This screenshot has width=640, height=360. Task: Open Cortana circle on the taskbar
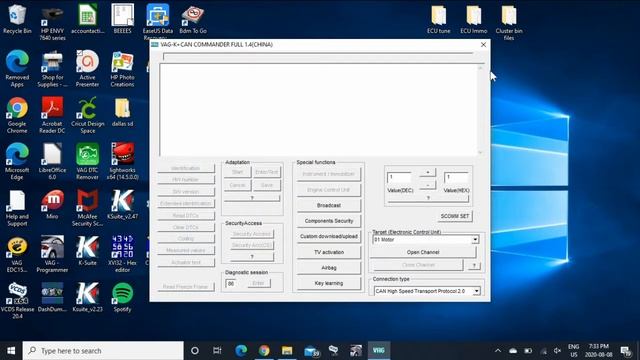tap(195, 351)
